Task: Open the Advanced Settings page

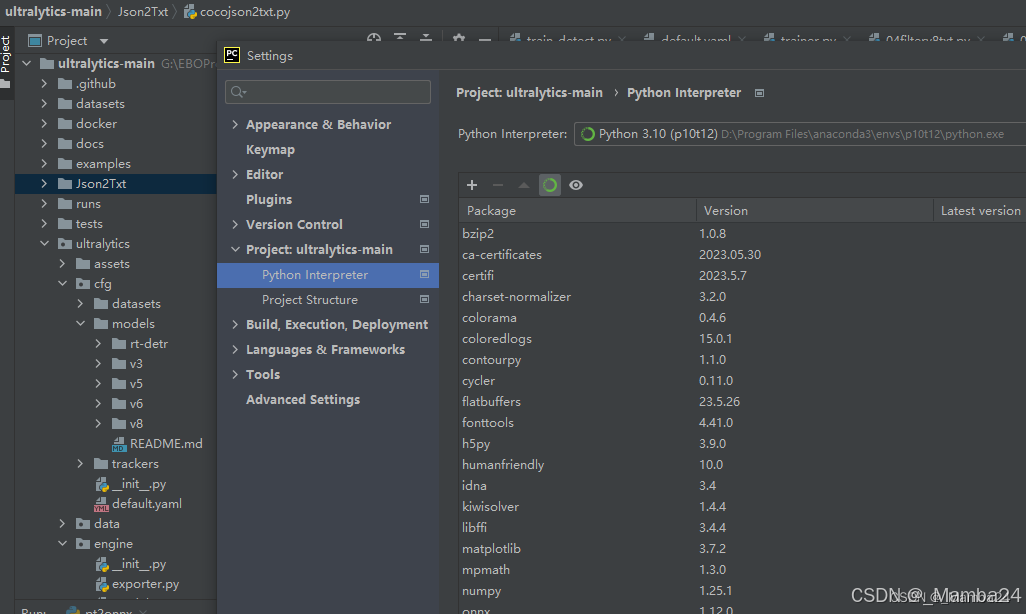Action: [x=303, y=399]
